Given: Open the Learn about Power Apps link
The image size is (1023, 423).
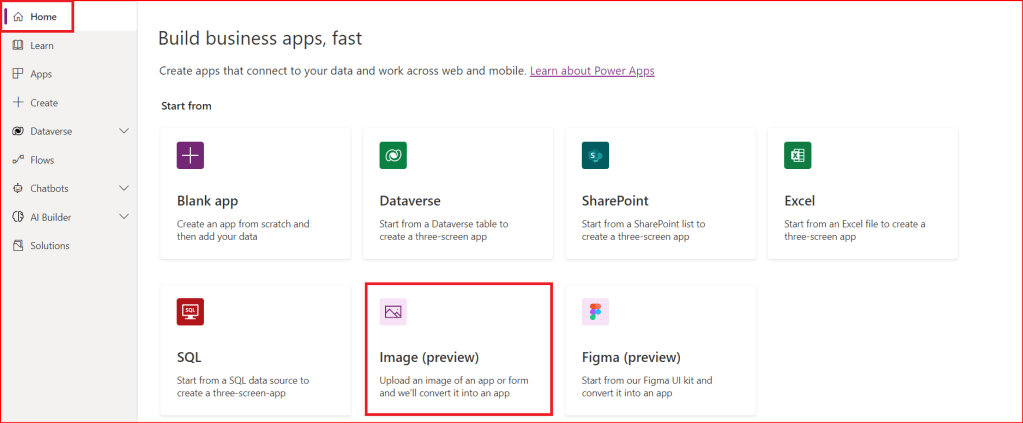Looking at the screenshot, I should tap(592, 71).
